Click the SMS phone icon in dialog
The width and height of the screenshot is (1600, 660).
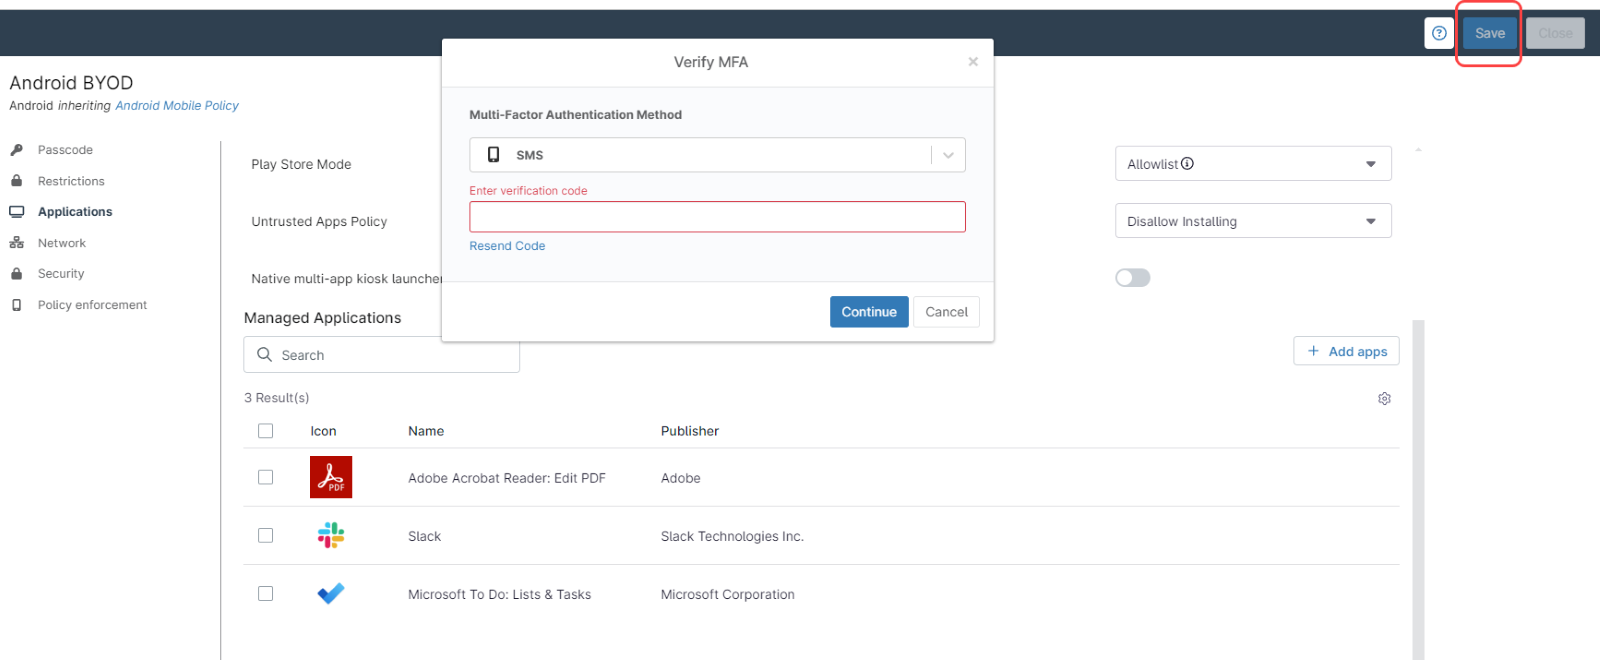click(493, 154)
